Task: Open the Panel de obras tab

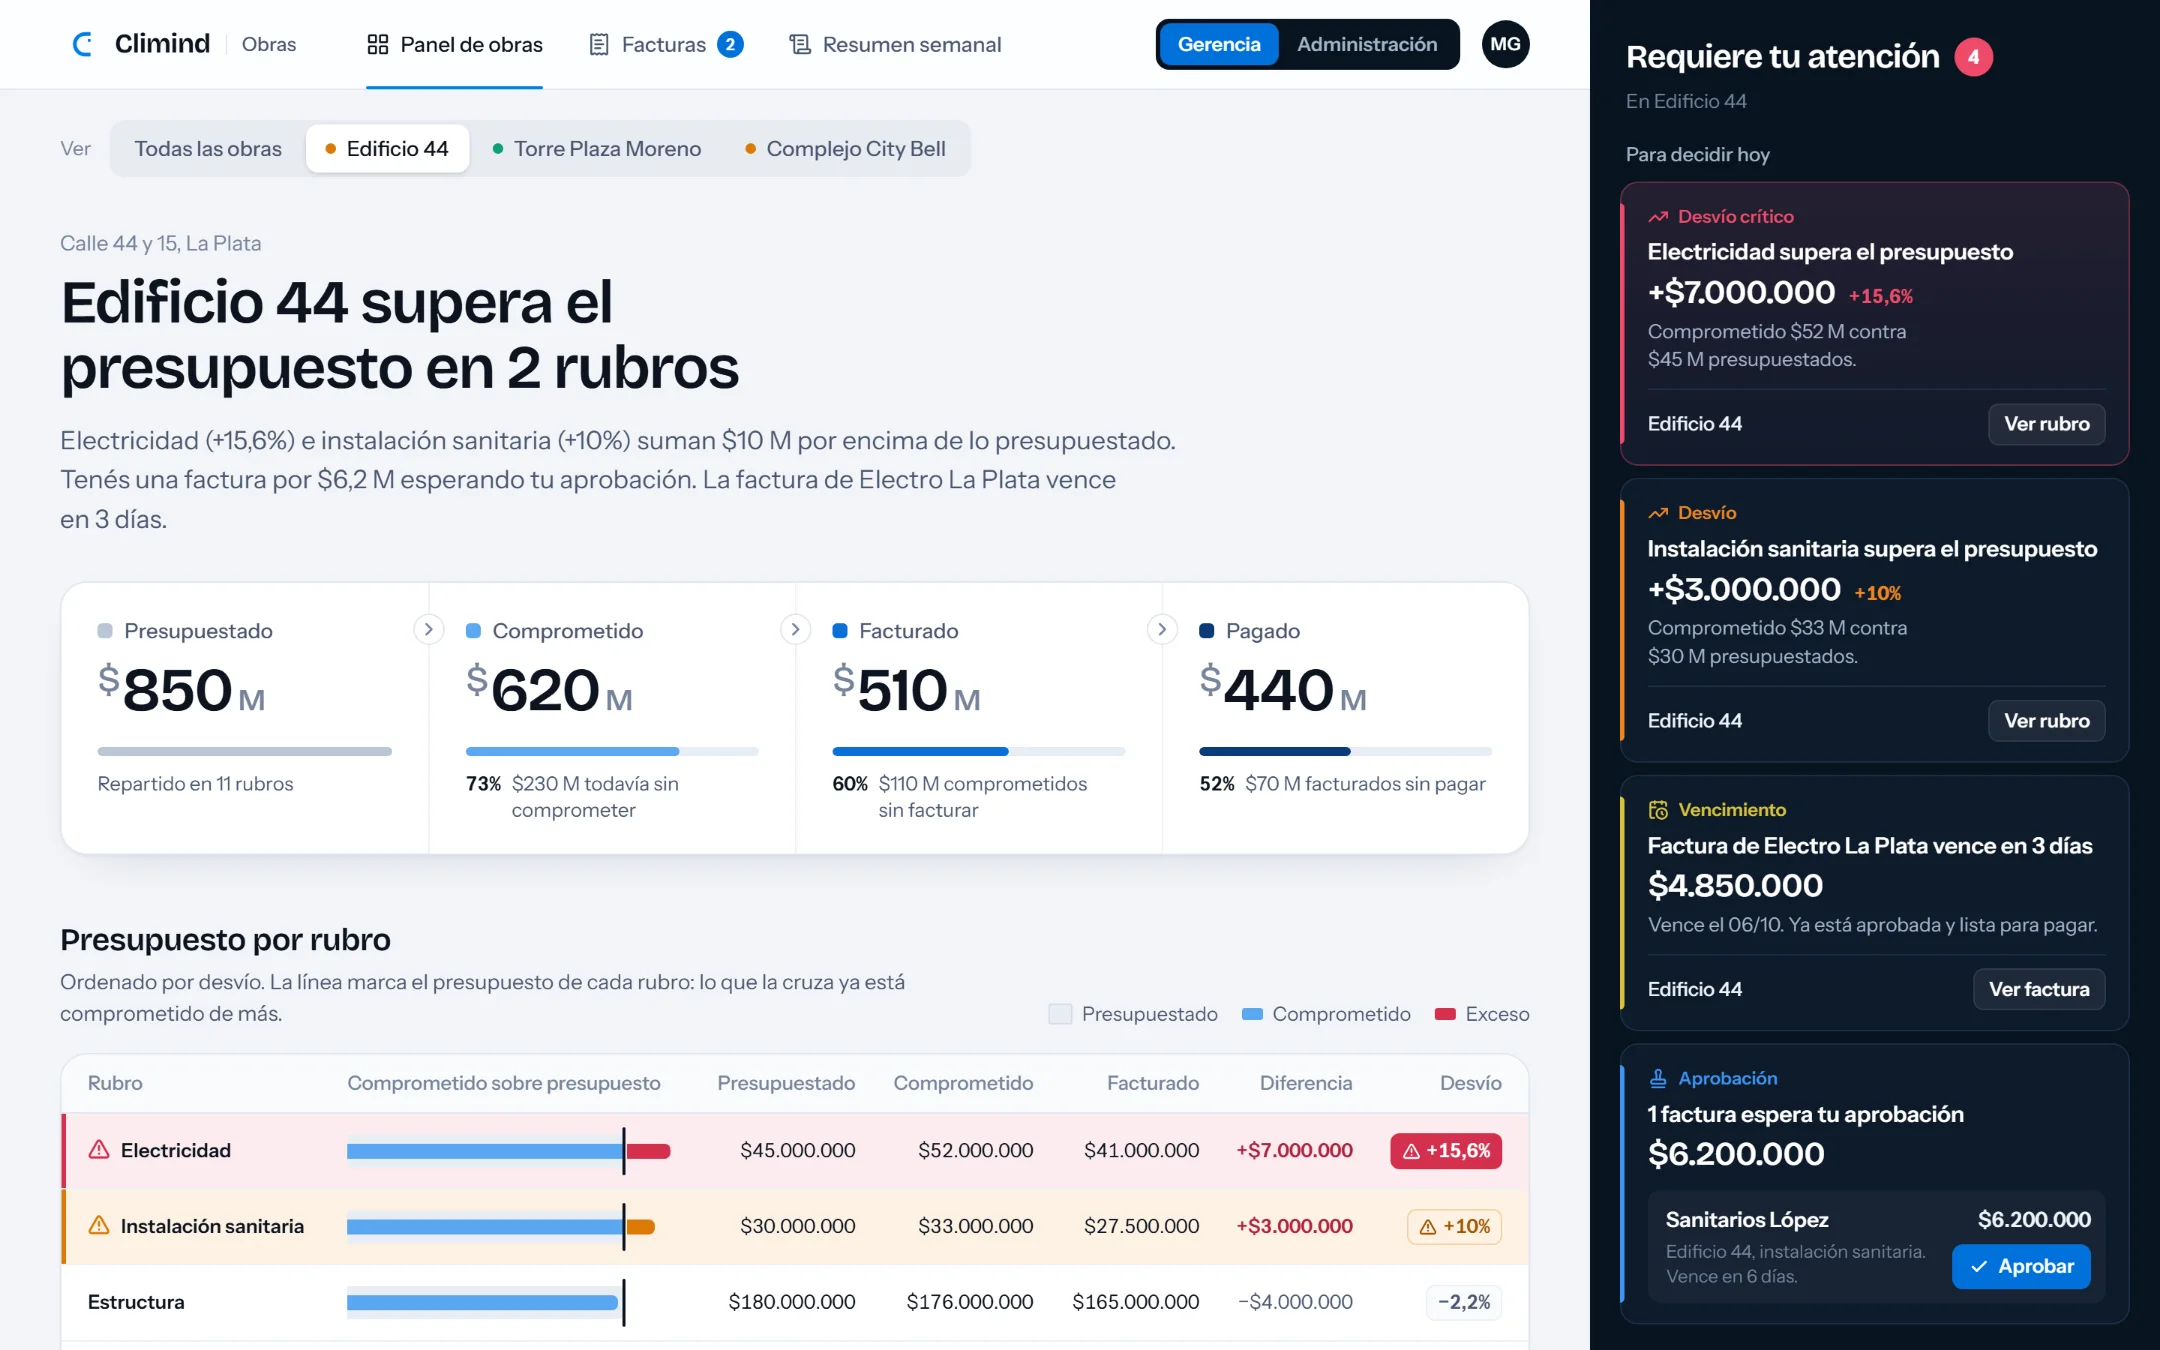Action: point(455,44)
